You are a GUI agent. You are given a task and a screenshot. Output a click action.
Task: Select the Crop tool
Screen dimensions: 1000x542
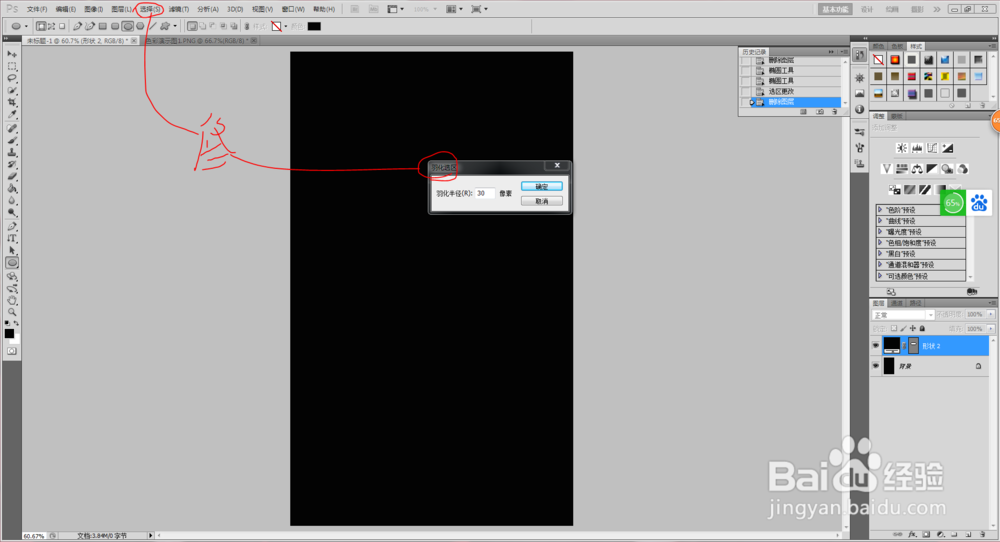tap(12, 103)
